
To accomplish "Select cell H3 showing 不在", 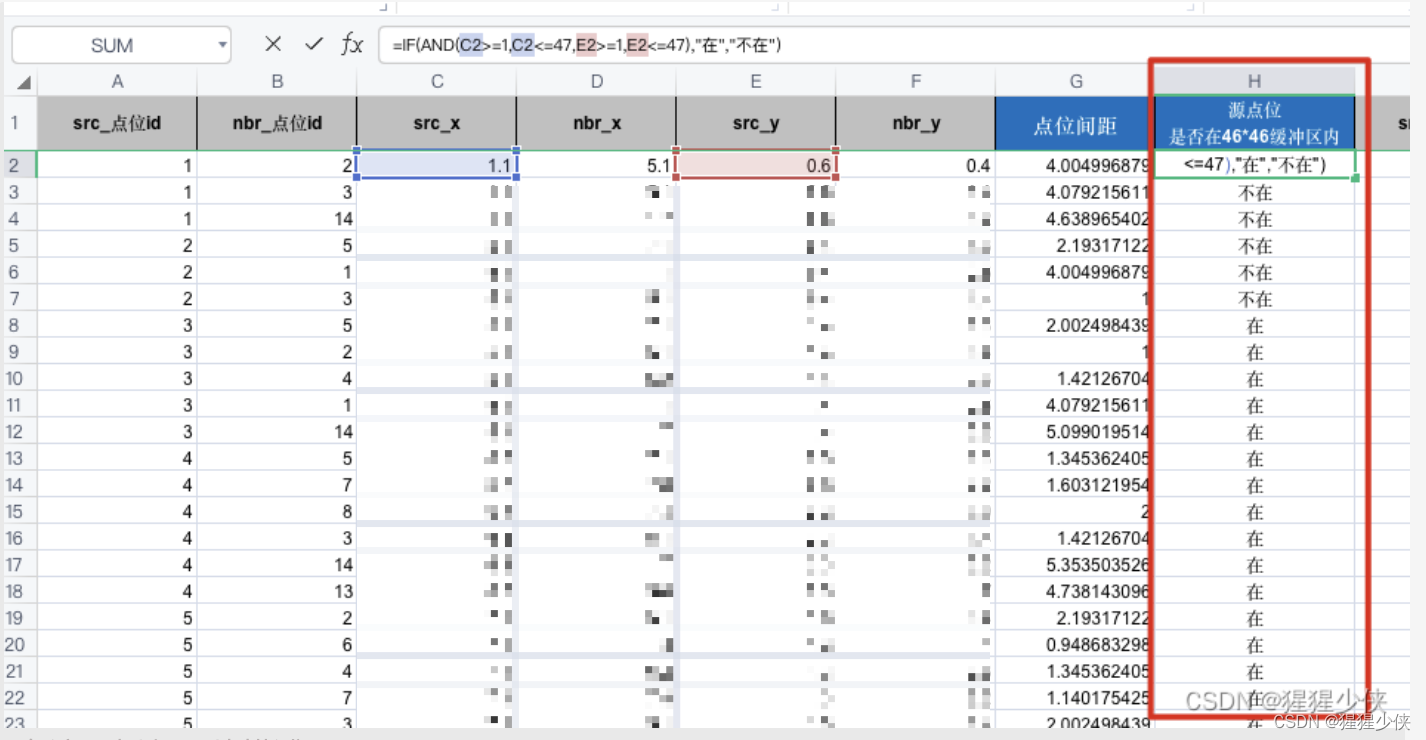I will pos(1255,192).
